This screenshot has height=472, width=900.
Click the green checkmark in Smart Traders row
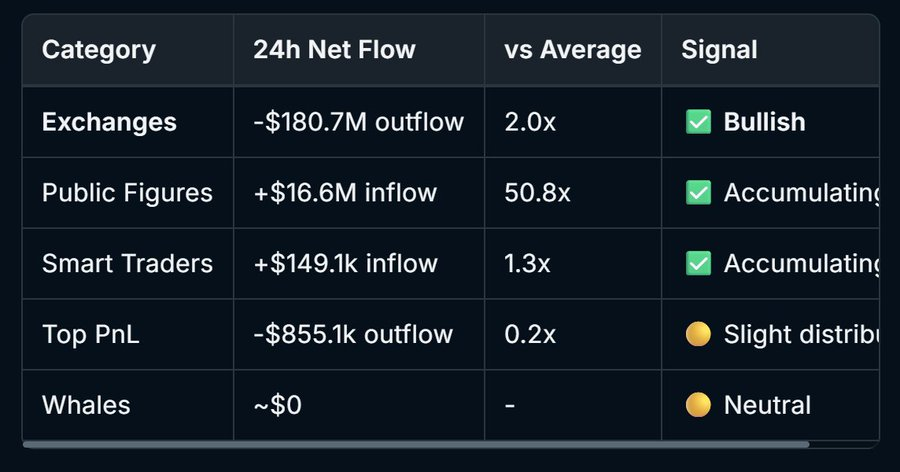(698, 264)
